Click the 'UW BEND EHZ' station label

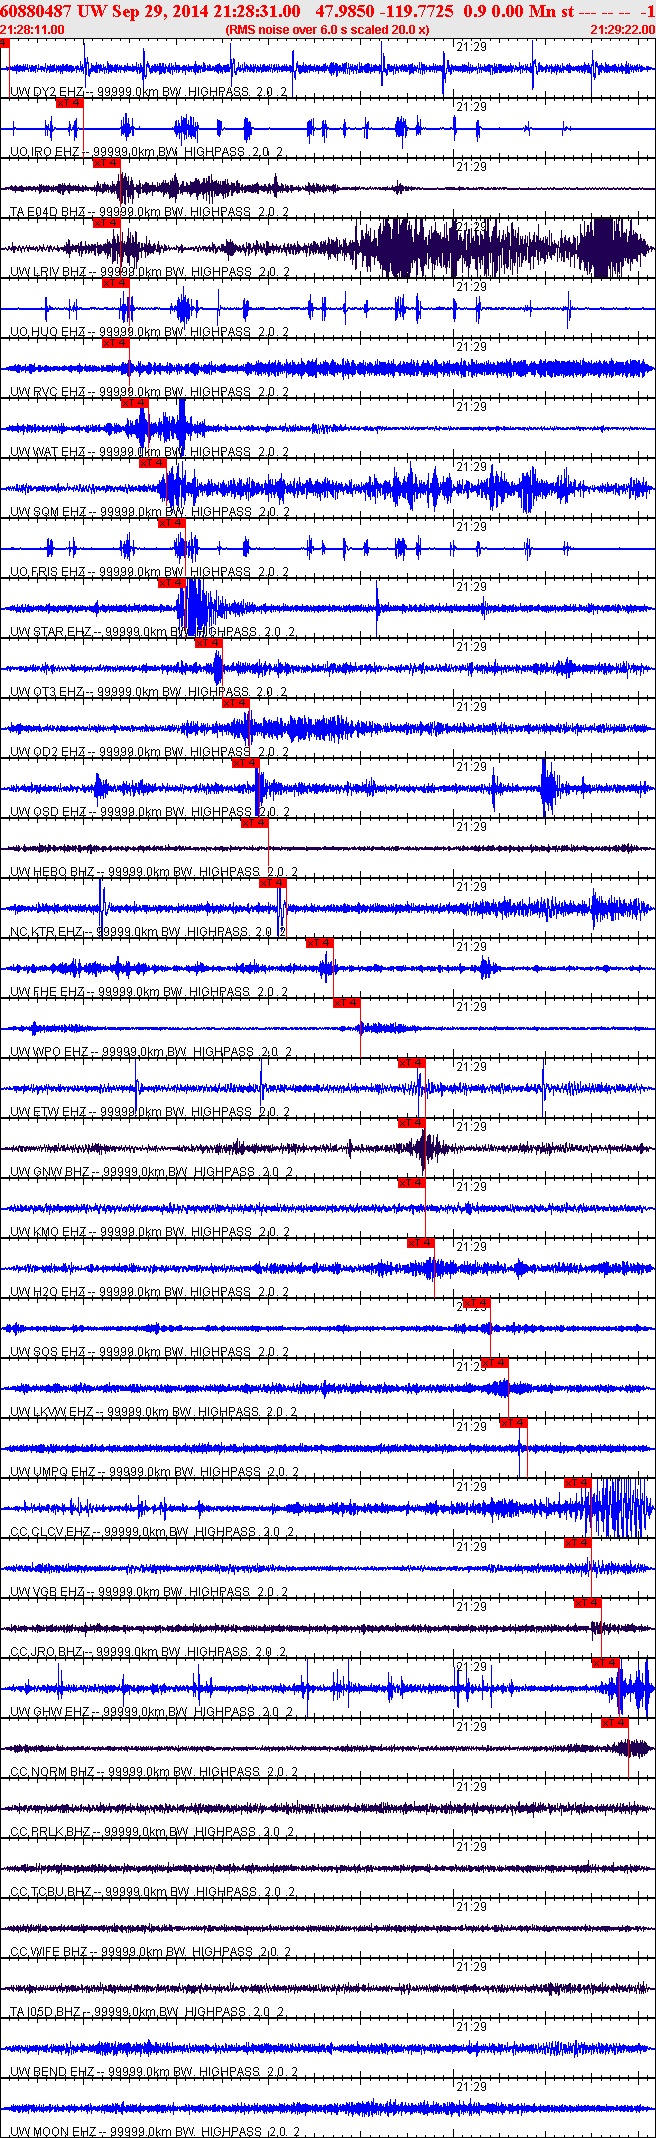point(53,2072)
